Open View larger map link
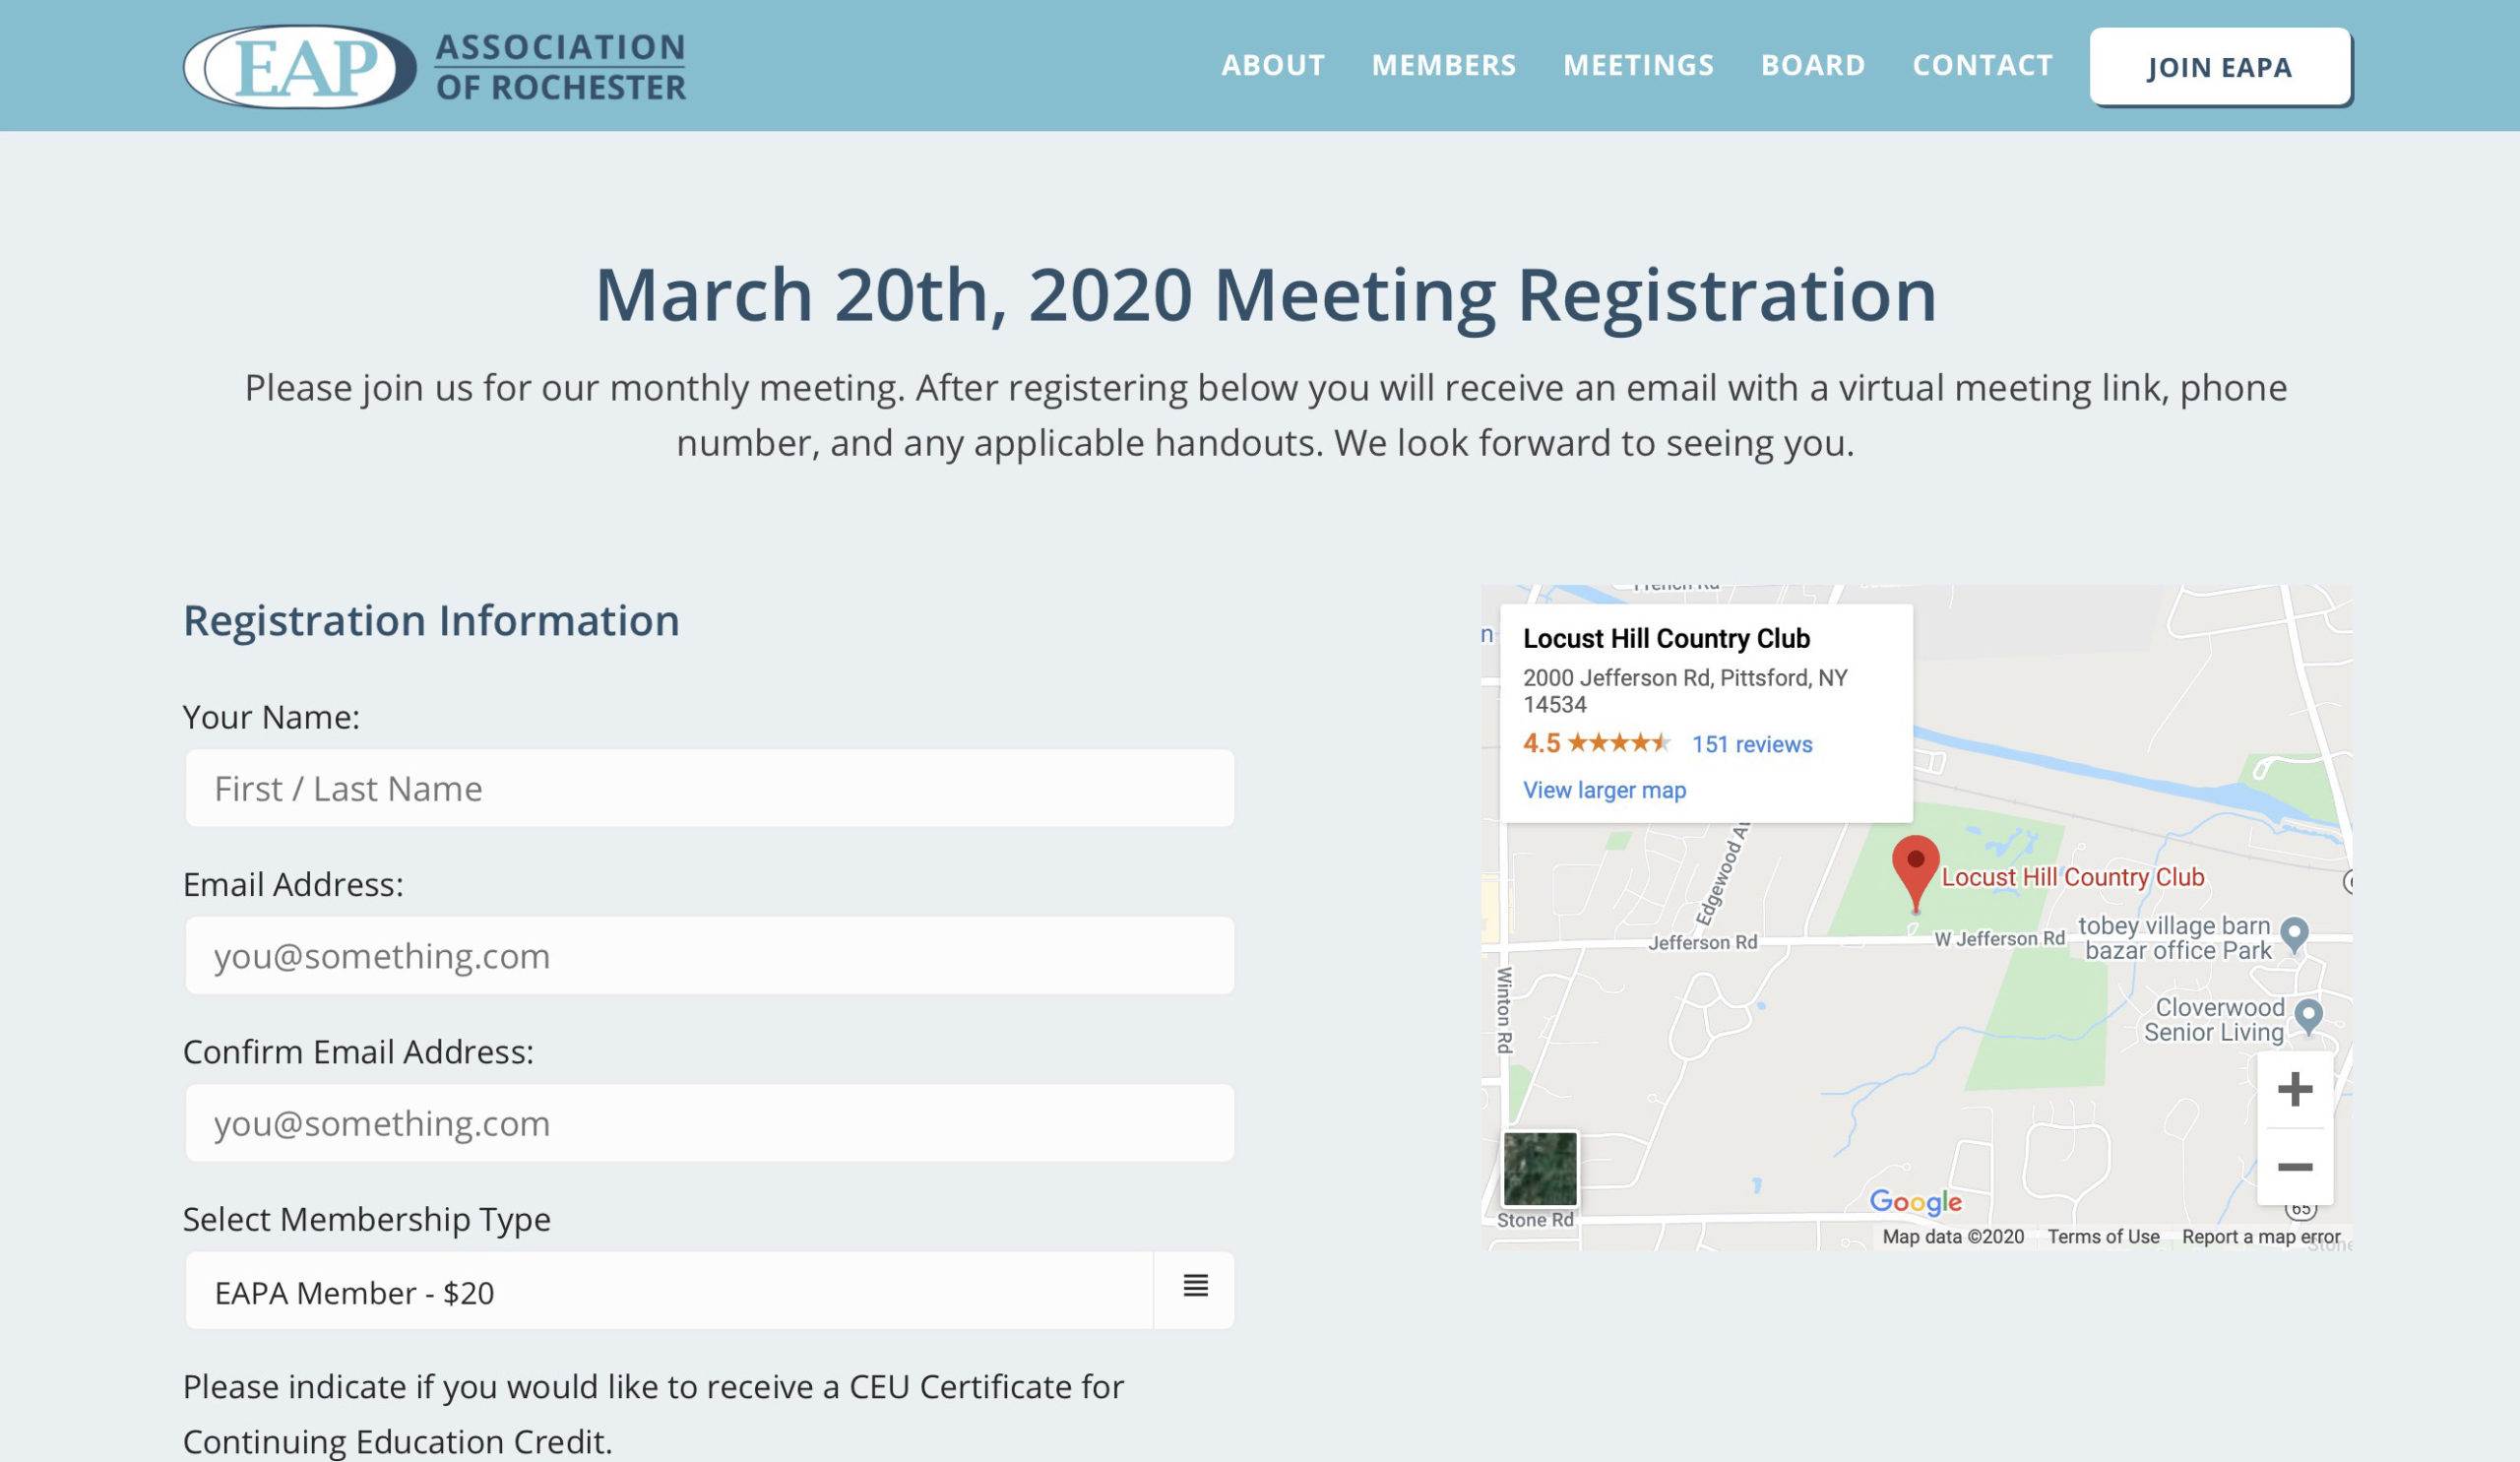Image resolution: width=2520 pixels, height=1462 pixels. tap(1604, 790)
